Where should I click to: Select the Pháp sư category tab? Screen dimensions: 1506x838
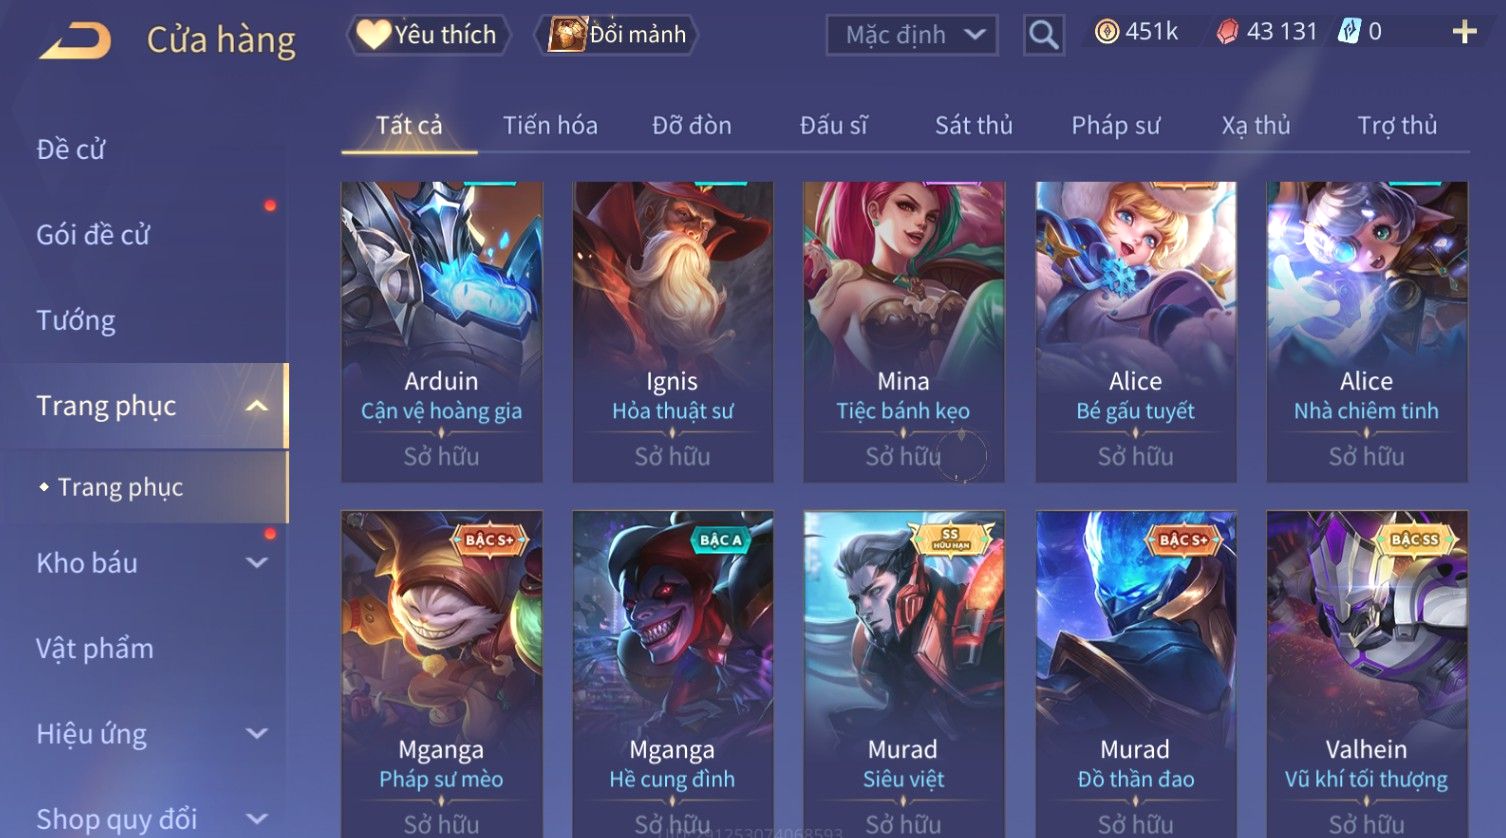click(x=1116, y=126)
